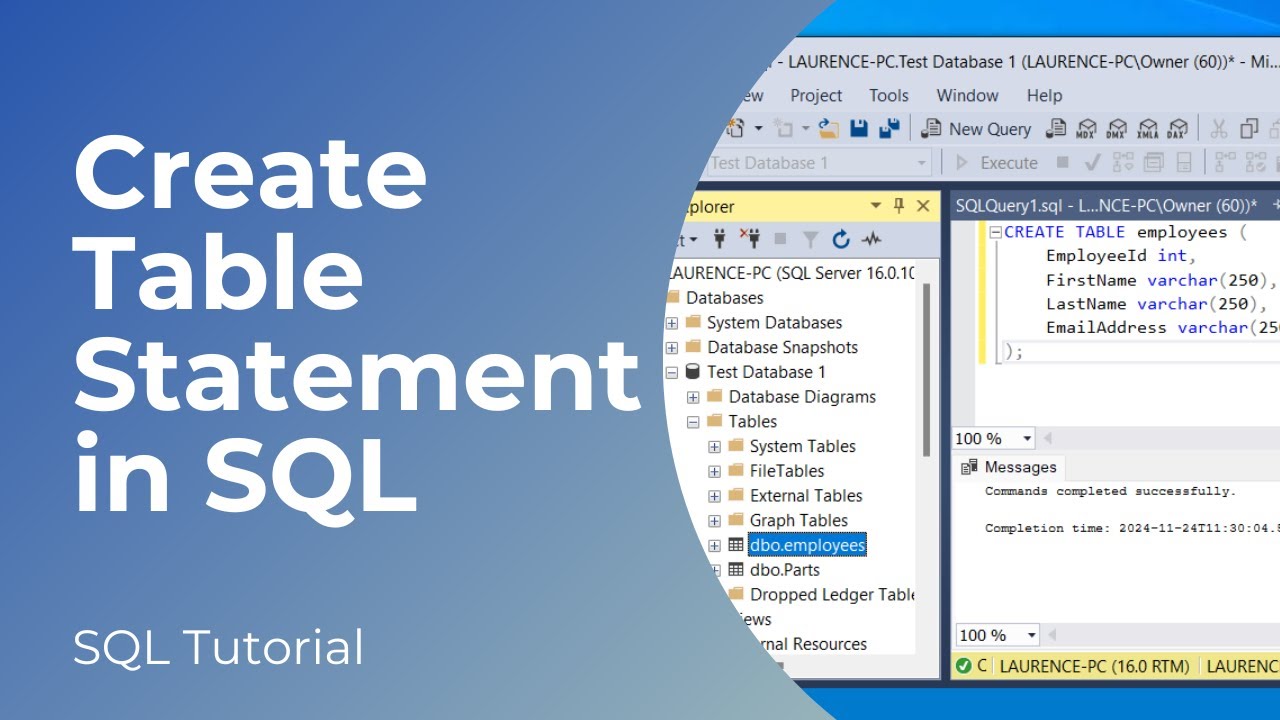Click the Query Options icon

[1153, 162]
